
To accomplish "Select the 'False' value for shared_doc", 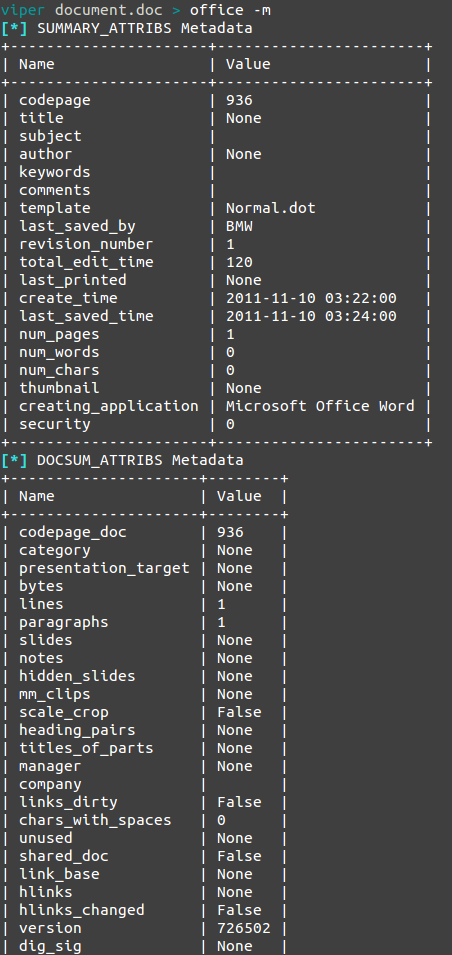I will click(239, 856).
